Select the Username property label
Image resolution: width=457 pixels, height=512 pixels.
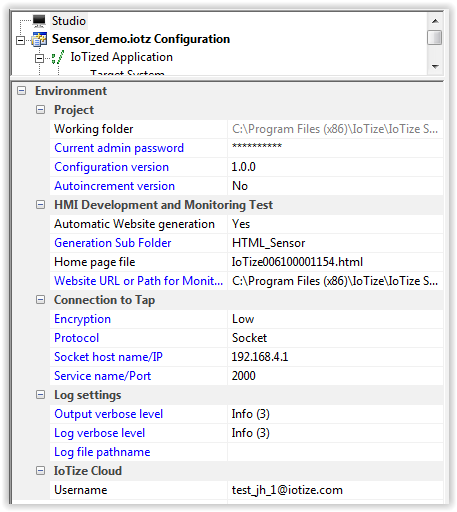[x=81, y=490]
